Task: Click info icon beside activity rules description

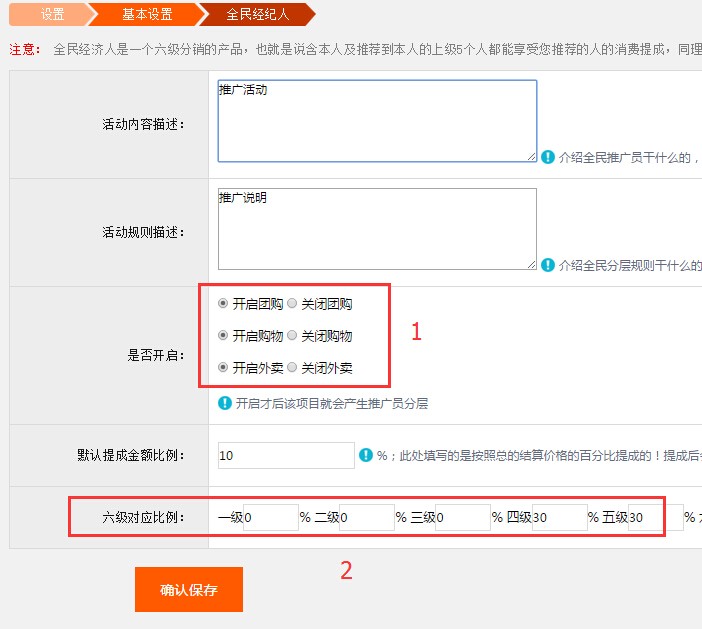Action: pyautogui.click(x=548, y=265)
